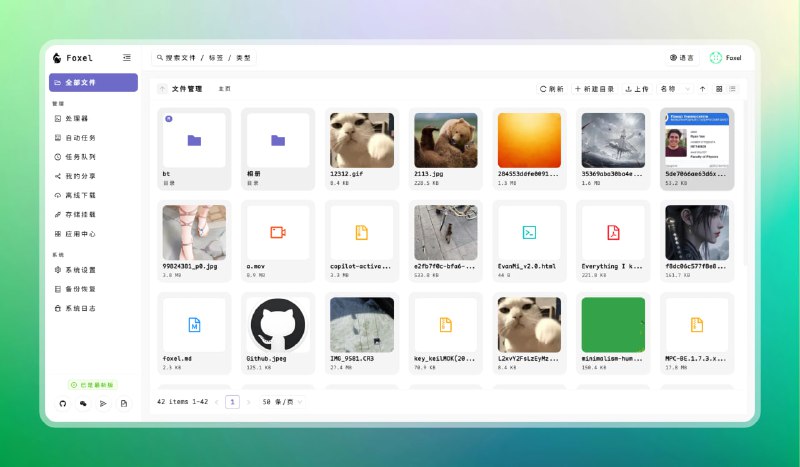Open 系统设置 in the sidebar
The width and height of the screenshot is (800, 467).
[80, 270]
